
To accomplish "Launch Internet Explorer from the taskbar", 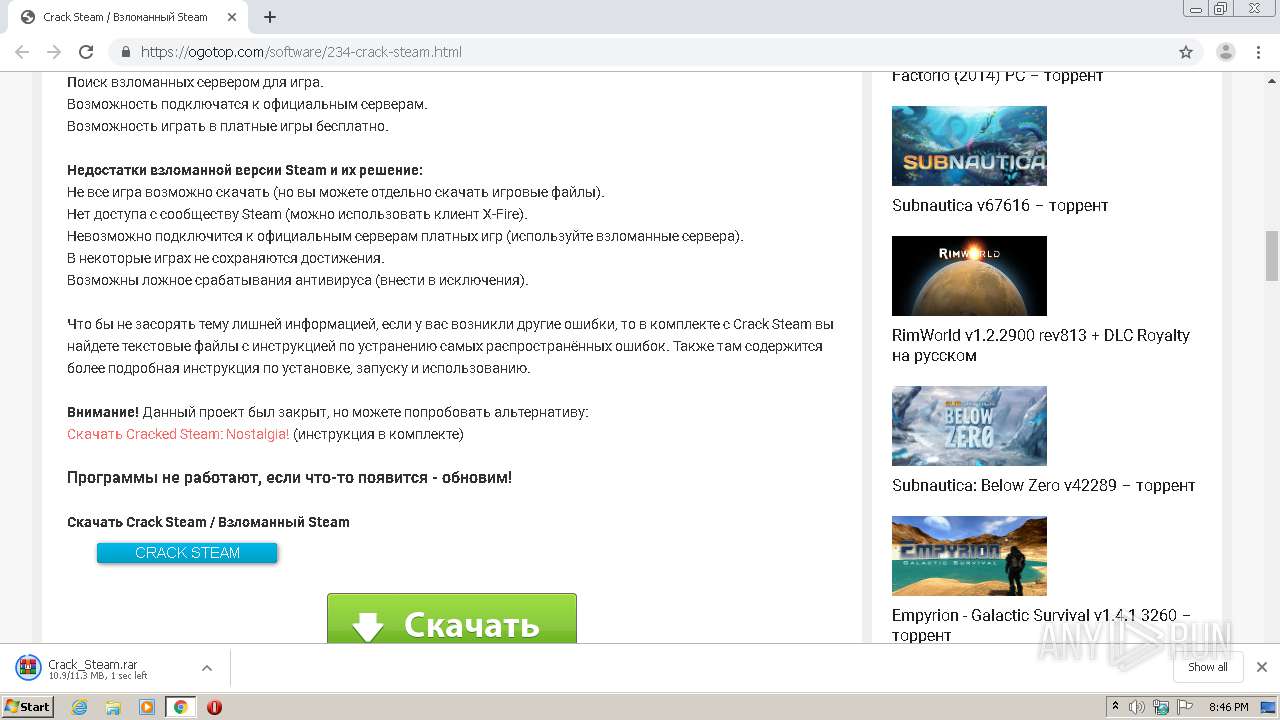I will pos(79,707).
